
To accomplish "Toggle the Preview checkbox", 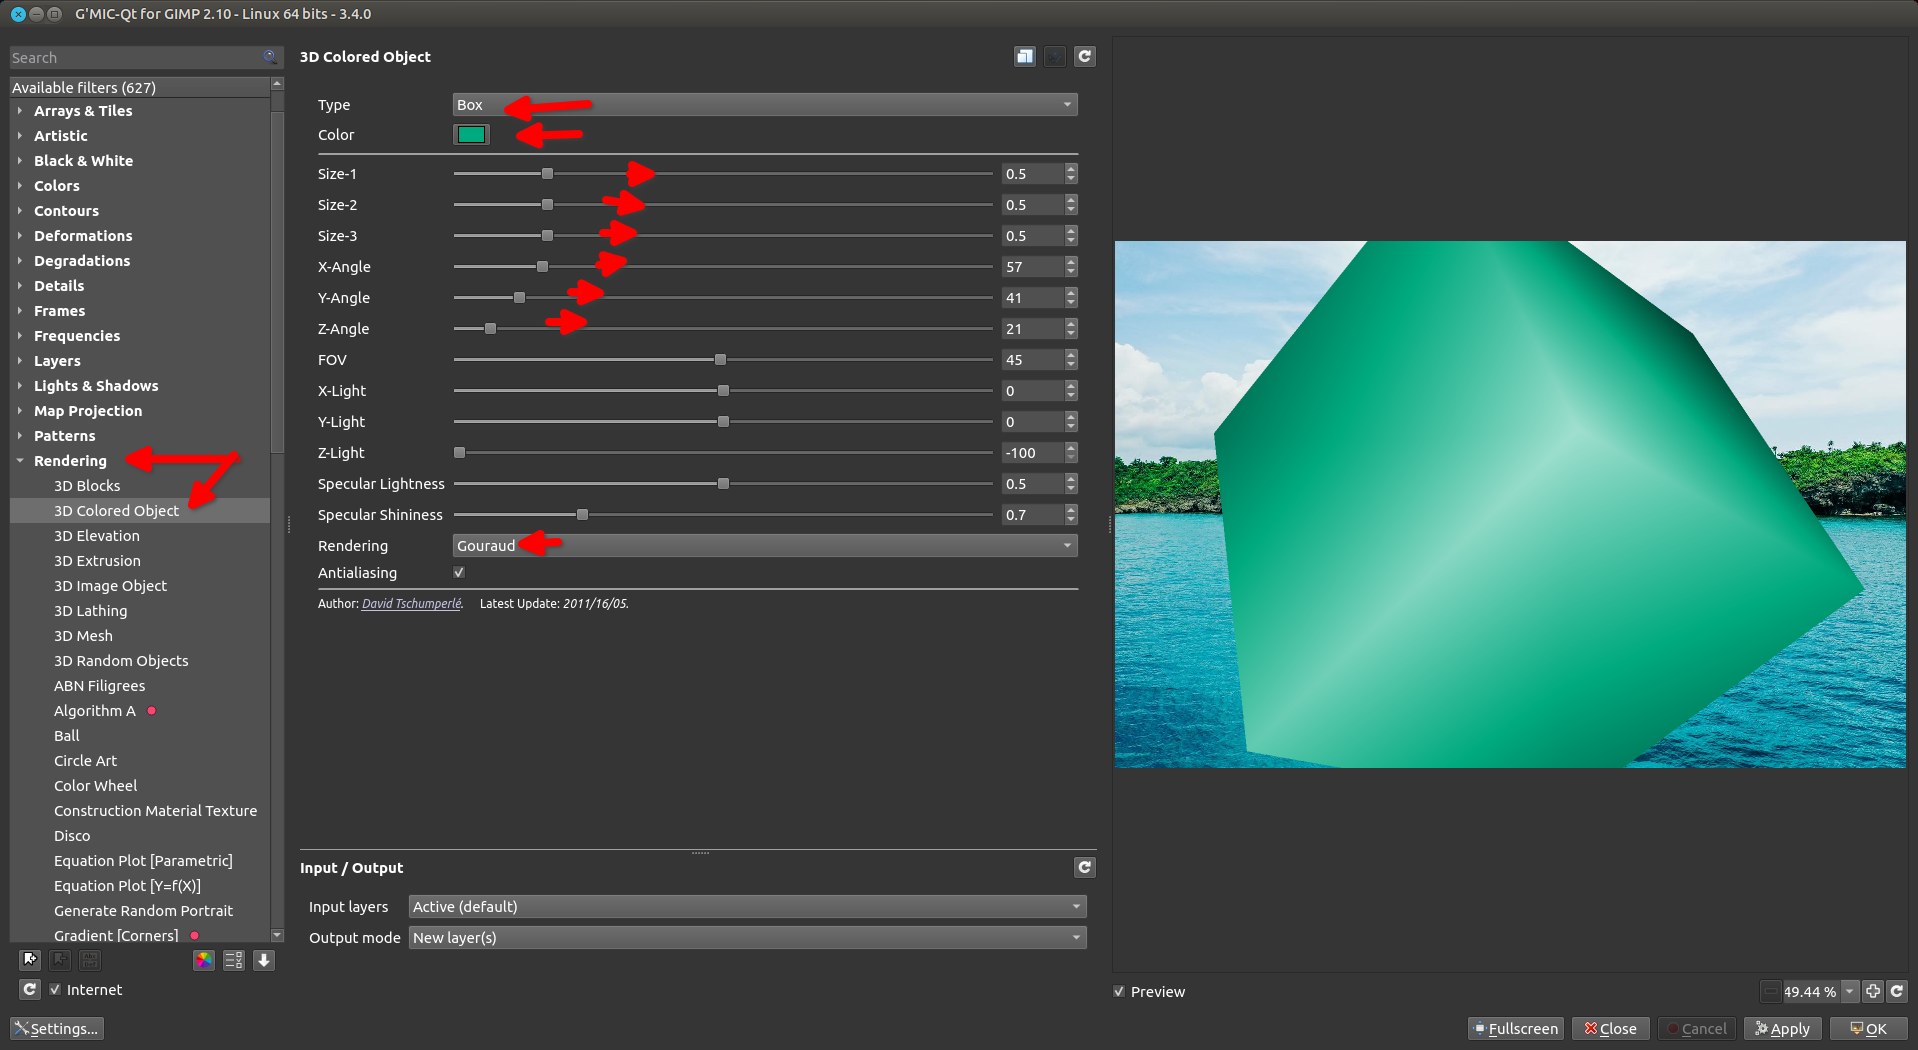I will click(1119, 991).
